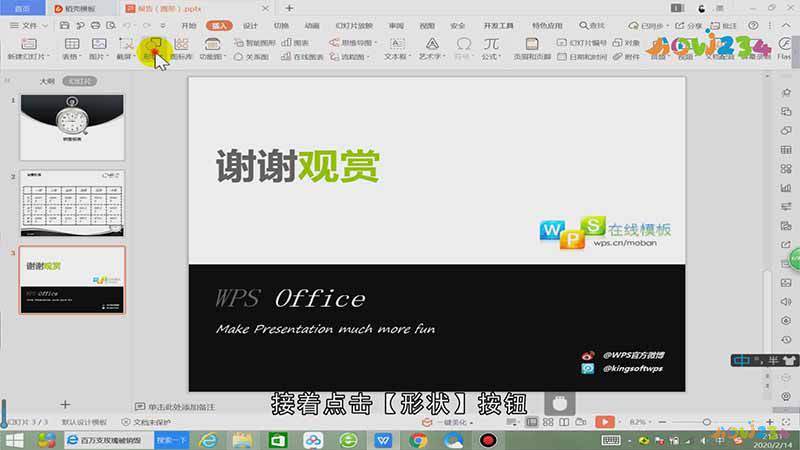Open Chrome from the Windows taskbar
This screenshot has width=800, height=450.
coord(418,440)
